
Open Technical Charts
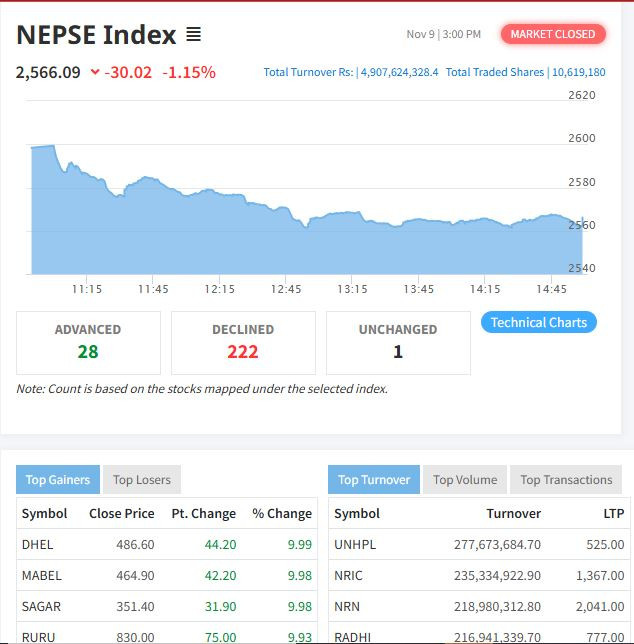pos(538,322)
